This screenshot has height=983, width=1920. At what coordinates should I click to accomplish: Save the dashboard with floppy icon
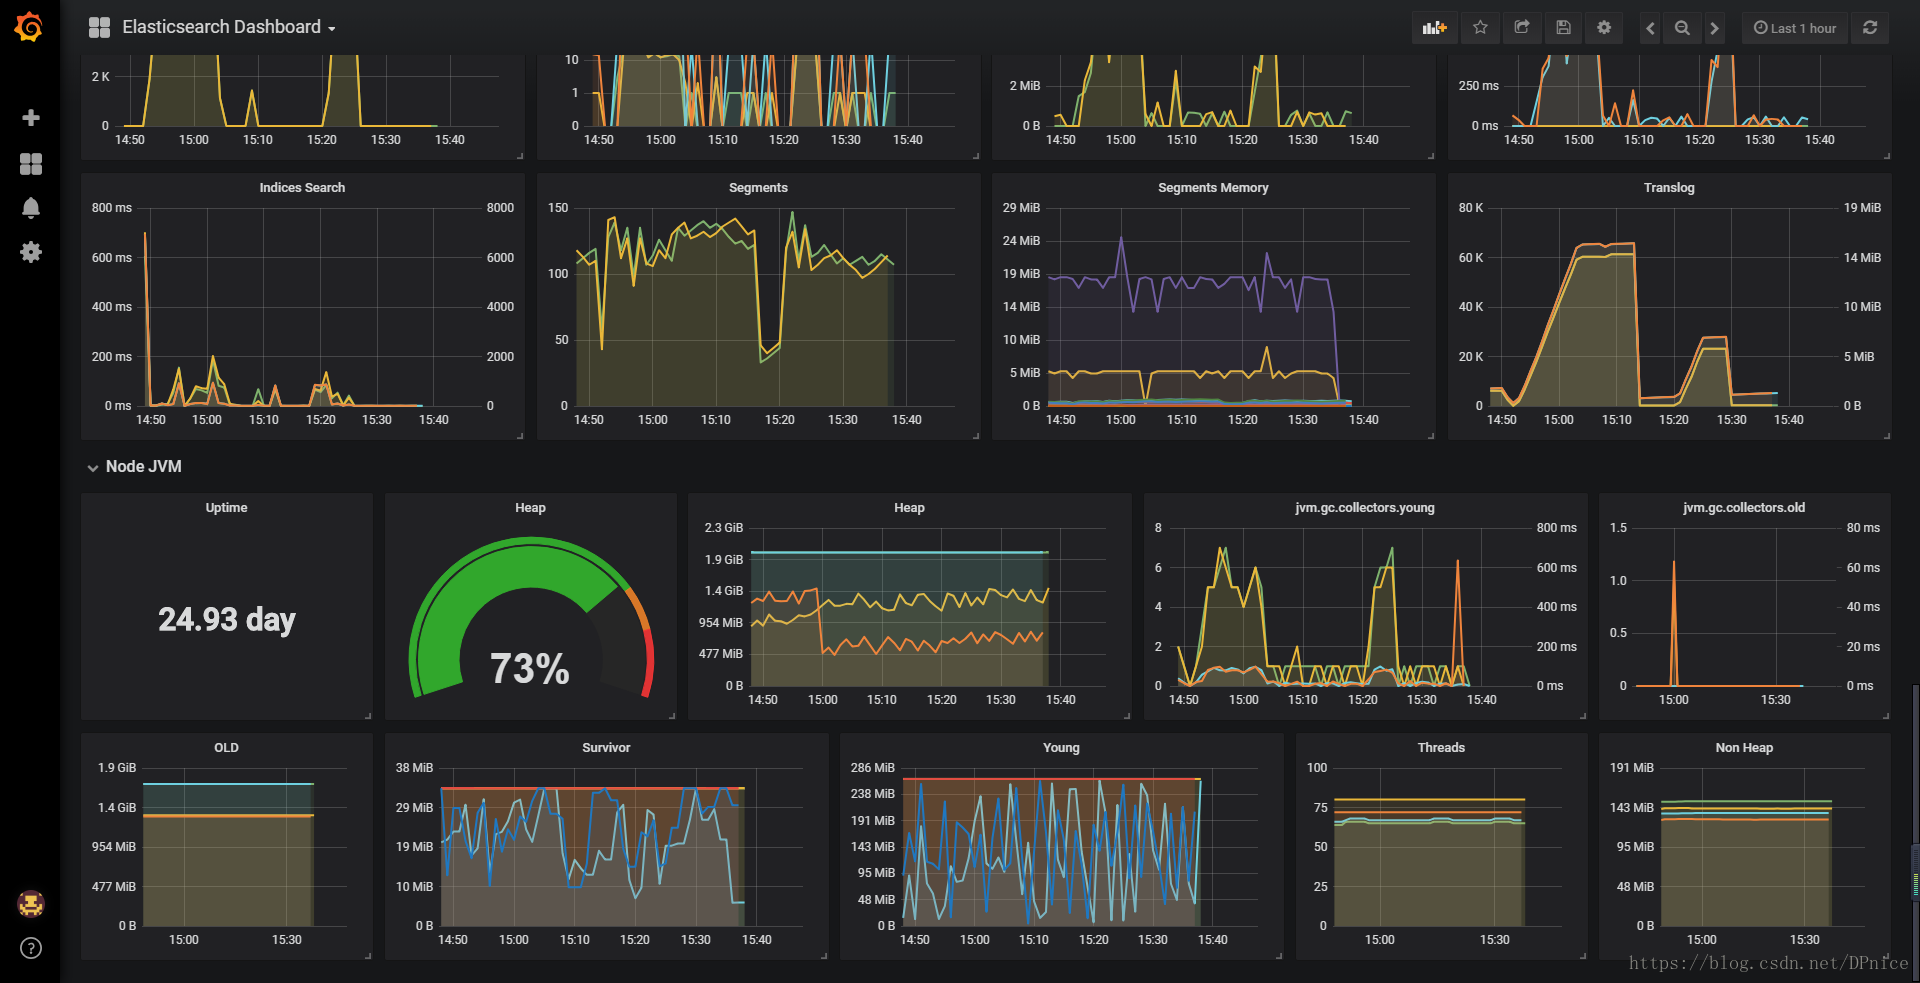click(1563, 28)
